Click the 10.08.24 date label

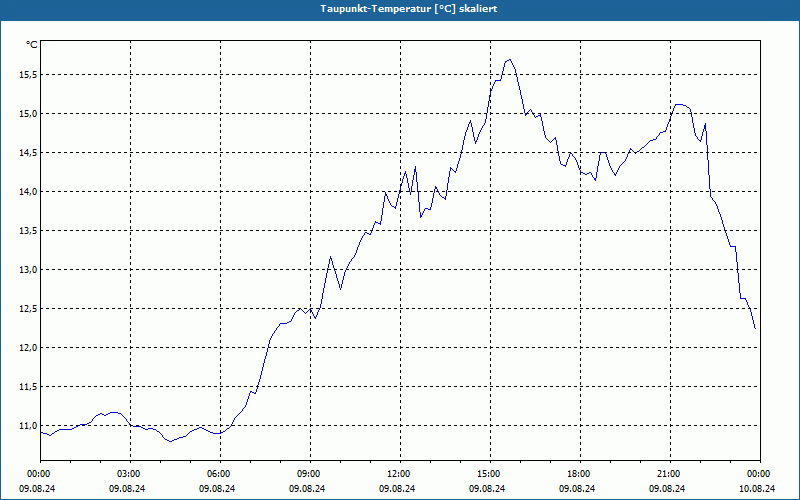pos(757,488)
